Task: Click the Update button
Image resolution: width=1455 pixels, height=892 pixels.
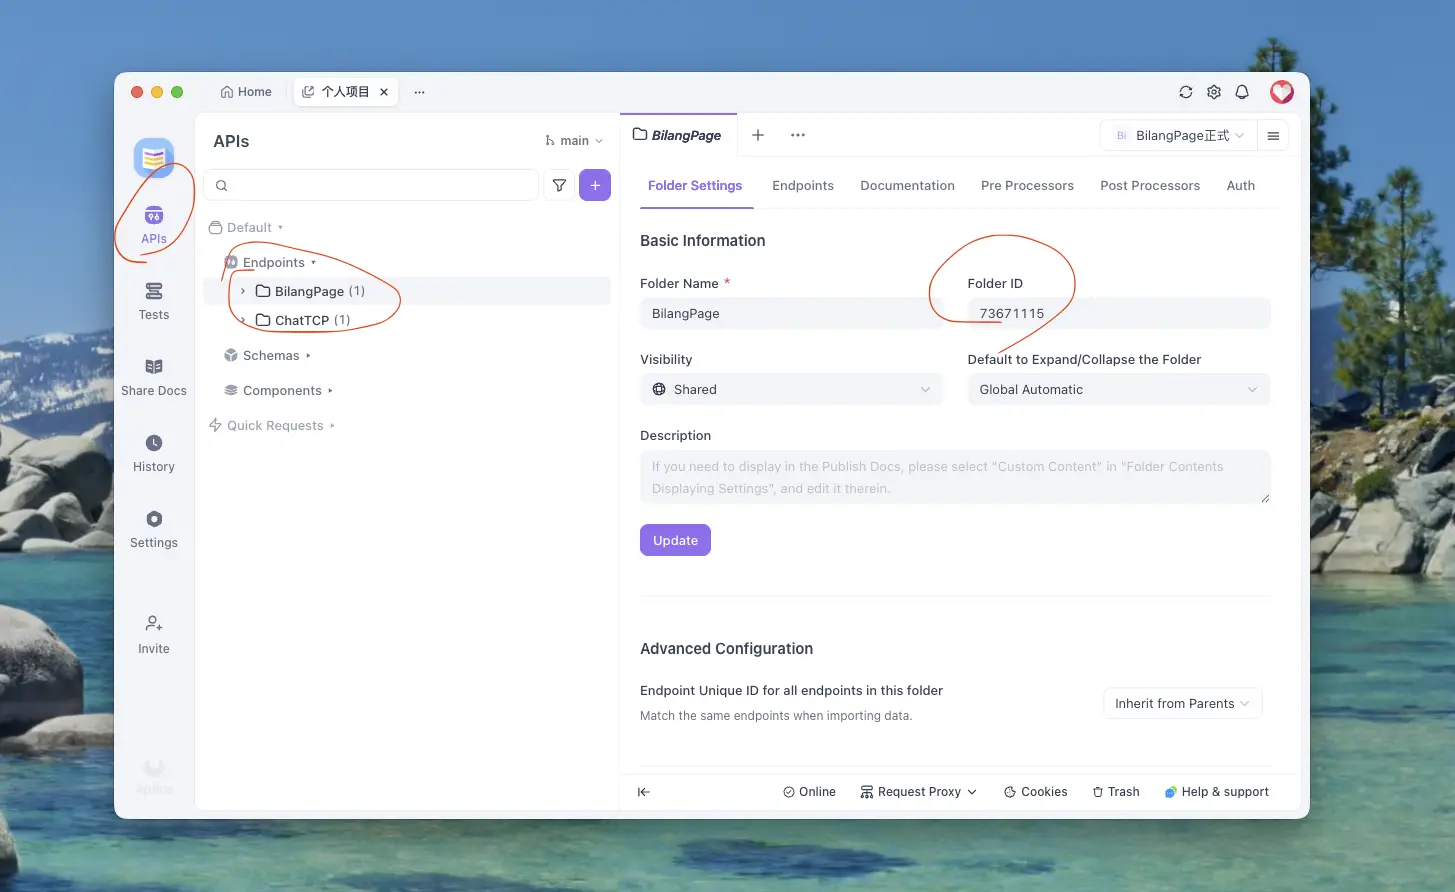Action: pyautogui.click(x=675, y=540)
